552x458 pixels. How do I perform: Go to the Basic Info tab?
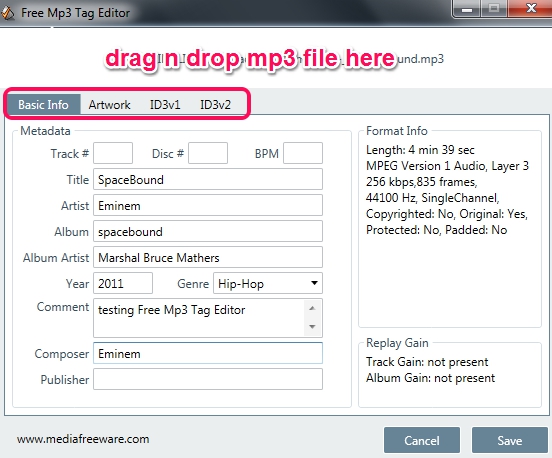point(43,105)
